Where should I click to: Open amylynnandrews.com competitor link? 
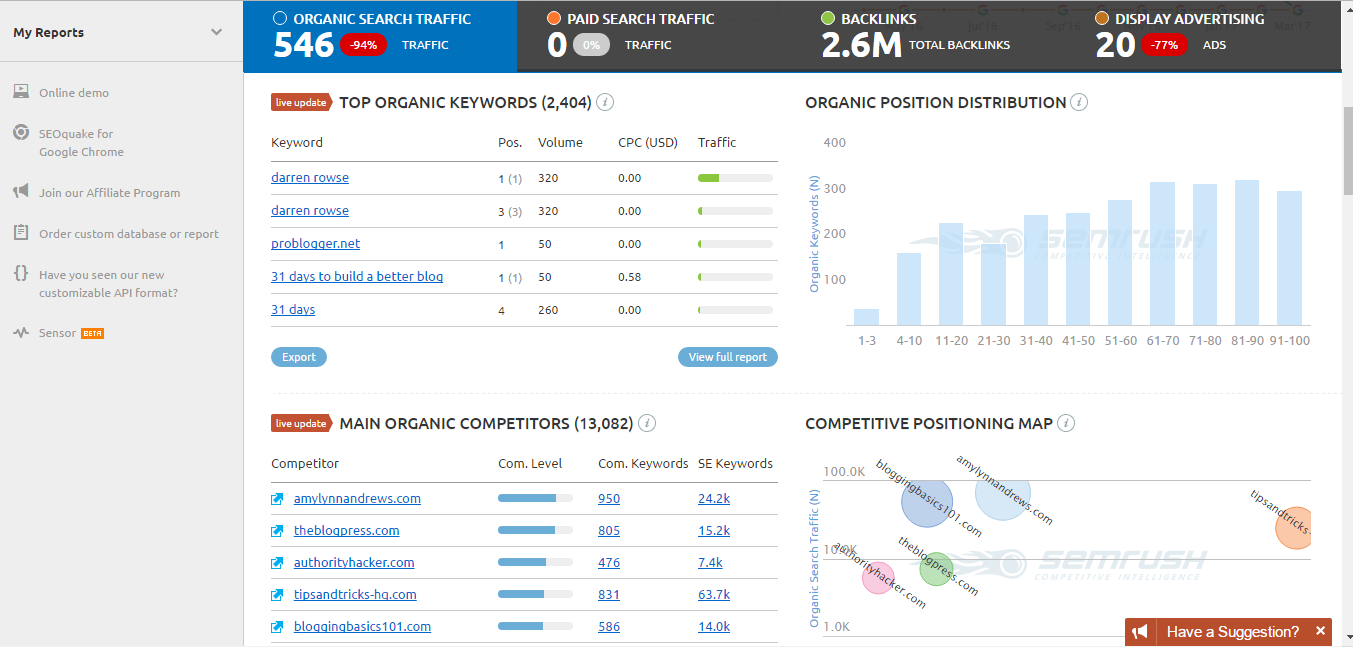tap(357, 499)
